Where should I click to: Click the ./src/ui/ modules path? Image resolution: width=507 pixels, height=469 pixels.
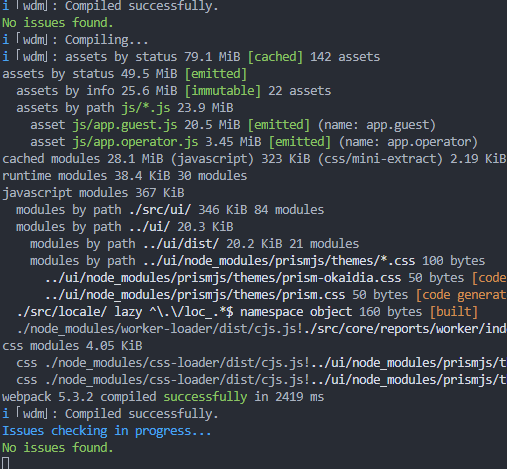coord(160,210)
